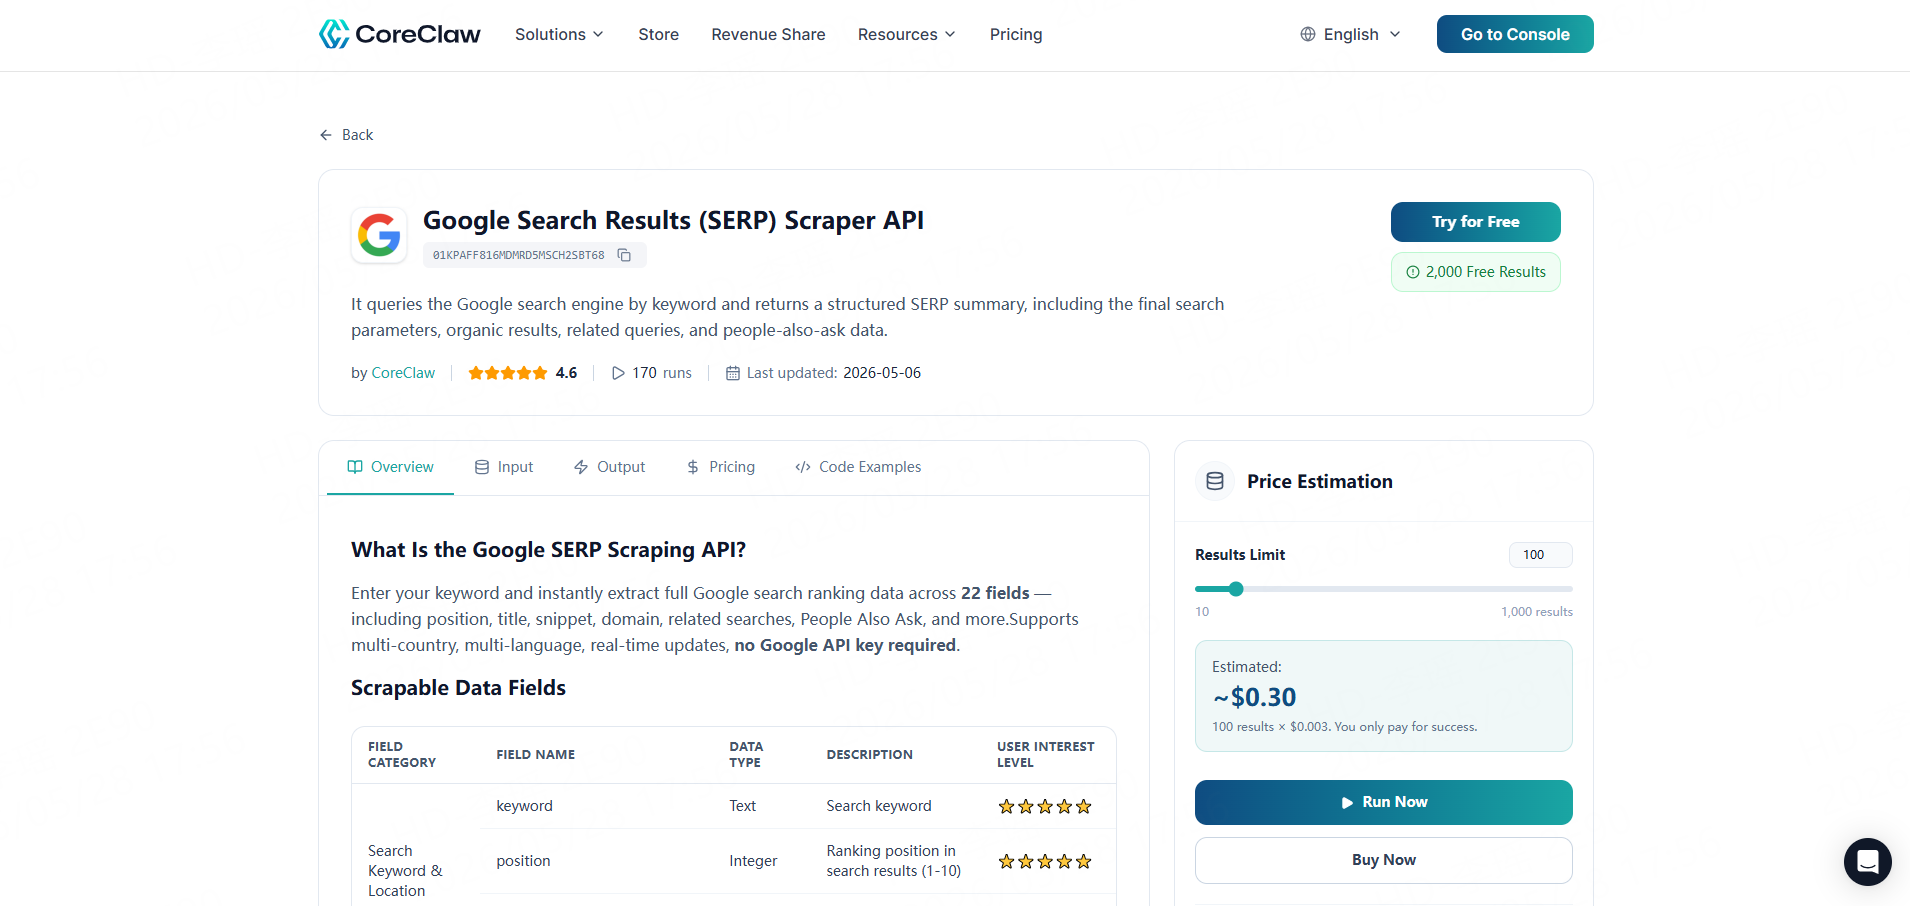This screenshot has width=1910, height=906.
Task: Switch to the Code Examples tab
Action: click(858, 467)
